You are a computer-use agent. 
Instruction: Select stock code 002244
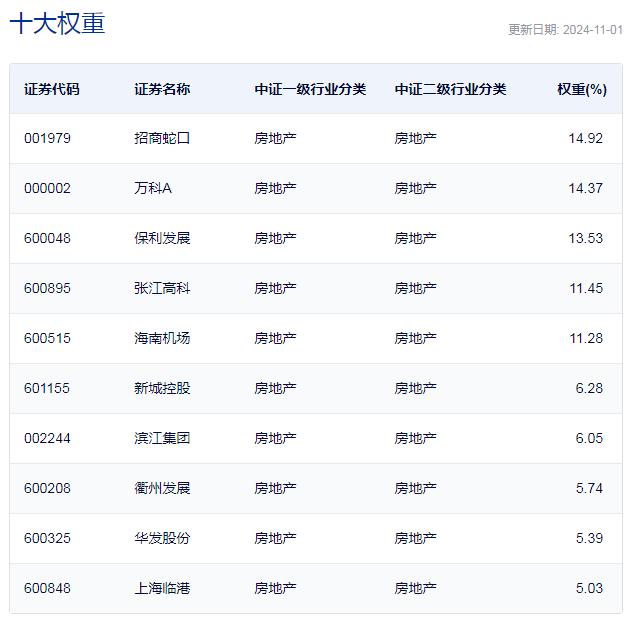click(47, 438)
